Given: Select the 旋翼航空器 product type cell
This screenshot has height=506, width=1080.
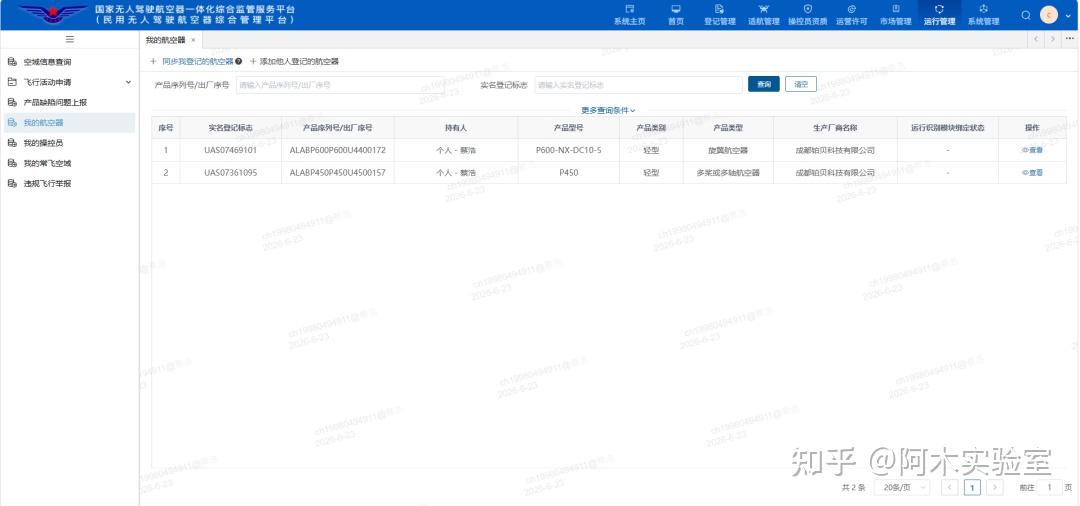Looking at the screenshot, I should 728,151.
